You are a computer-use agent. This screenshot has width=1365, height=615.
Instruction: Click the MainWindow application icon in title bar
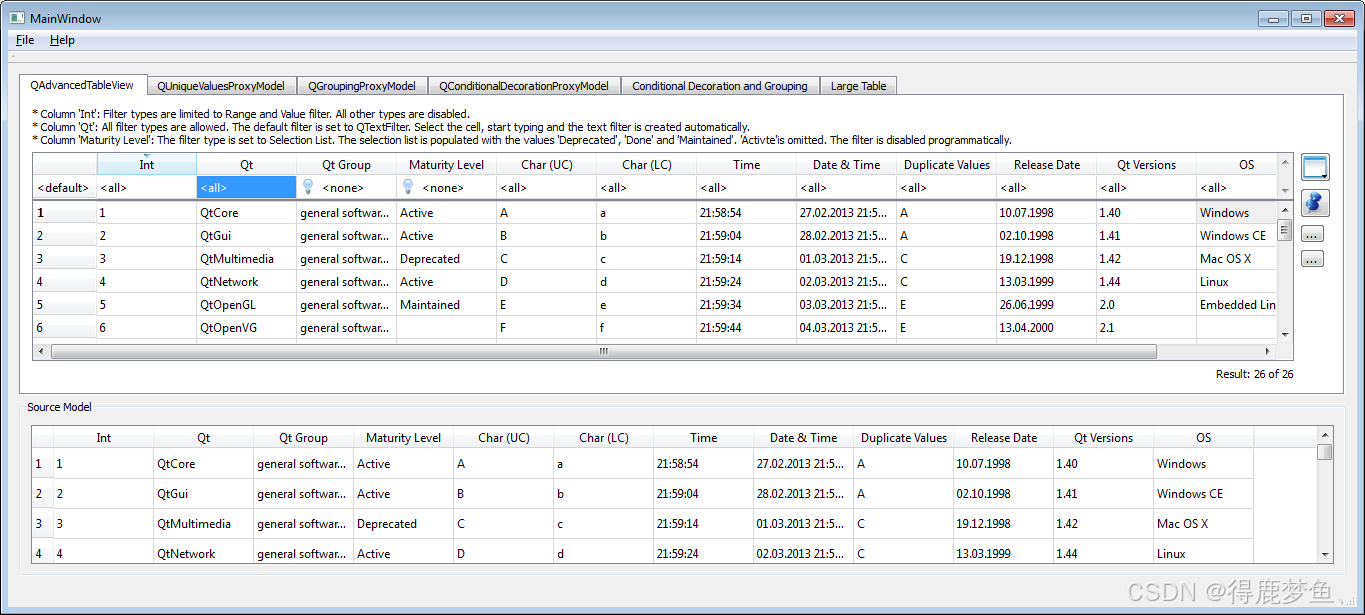pyautogui.click(x=17, y=18)
